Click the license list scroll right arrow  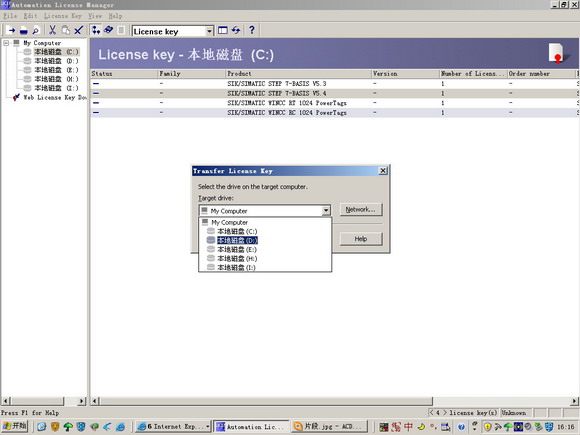pyautogui.click(x=574, y=401)
